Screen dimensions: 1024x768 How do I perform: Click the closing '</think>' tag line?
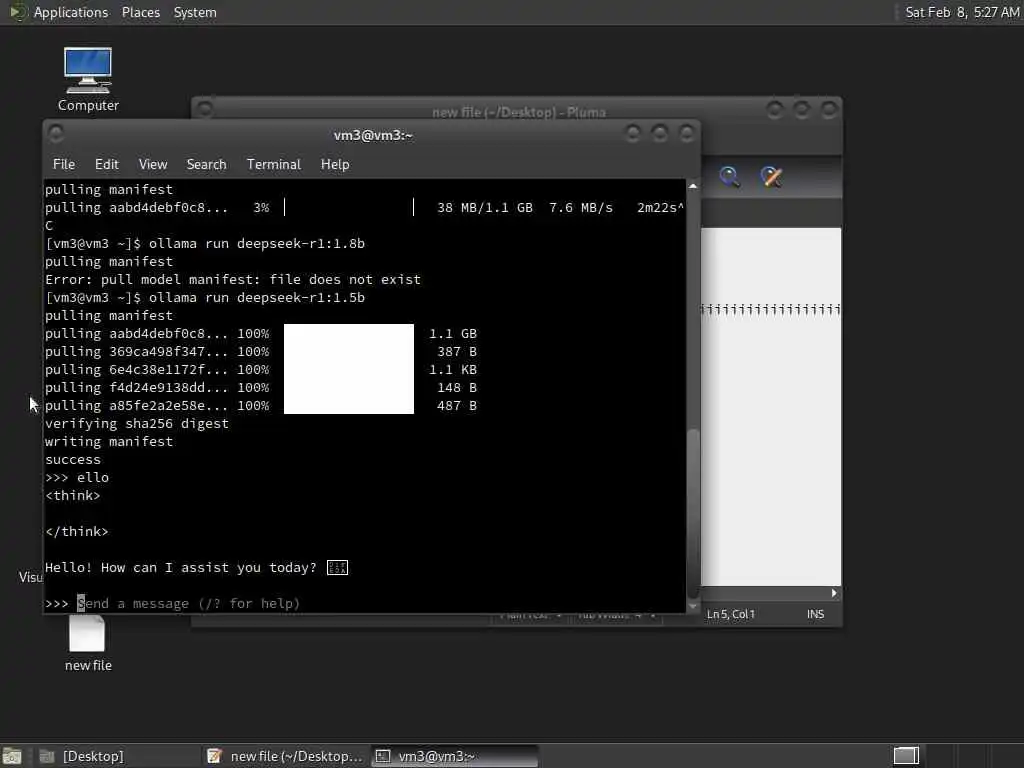(x=76, y=532)
